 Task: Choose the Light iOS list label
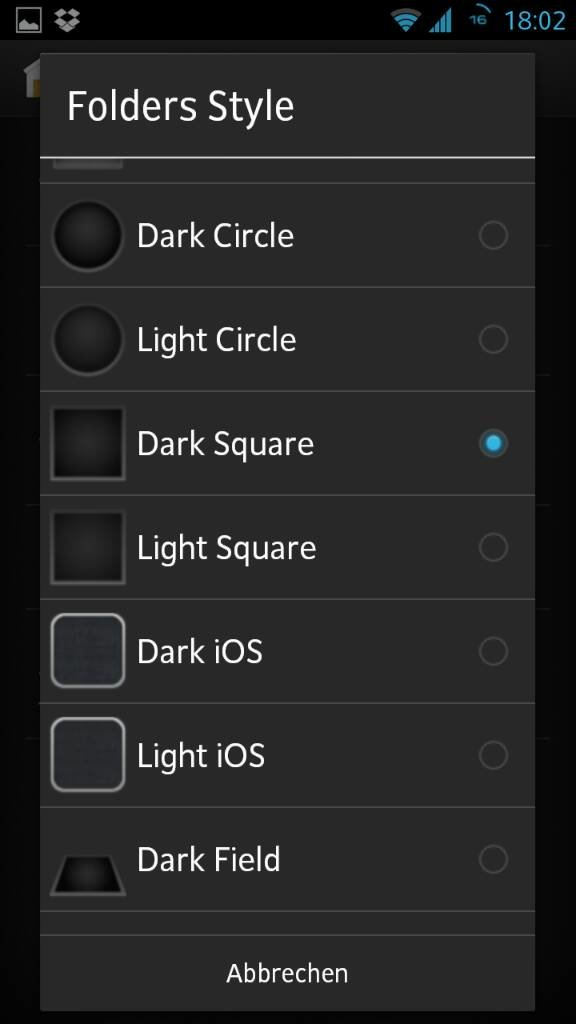coord(201,756)
